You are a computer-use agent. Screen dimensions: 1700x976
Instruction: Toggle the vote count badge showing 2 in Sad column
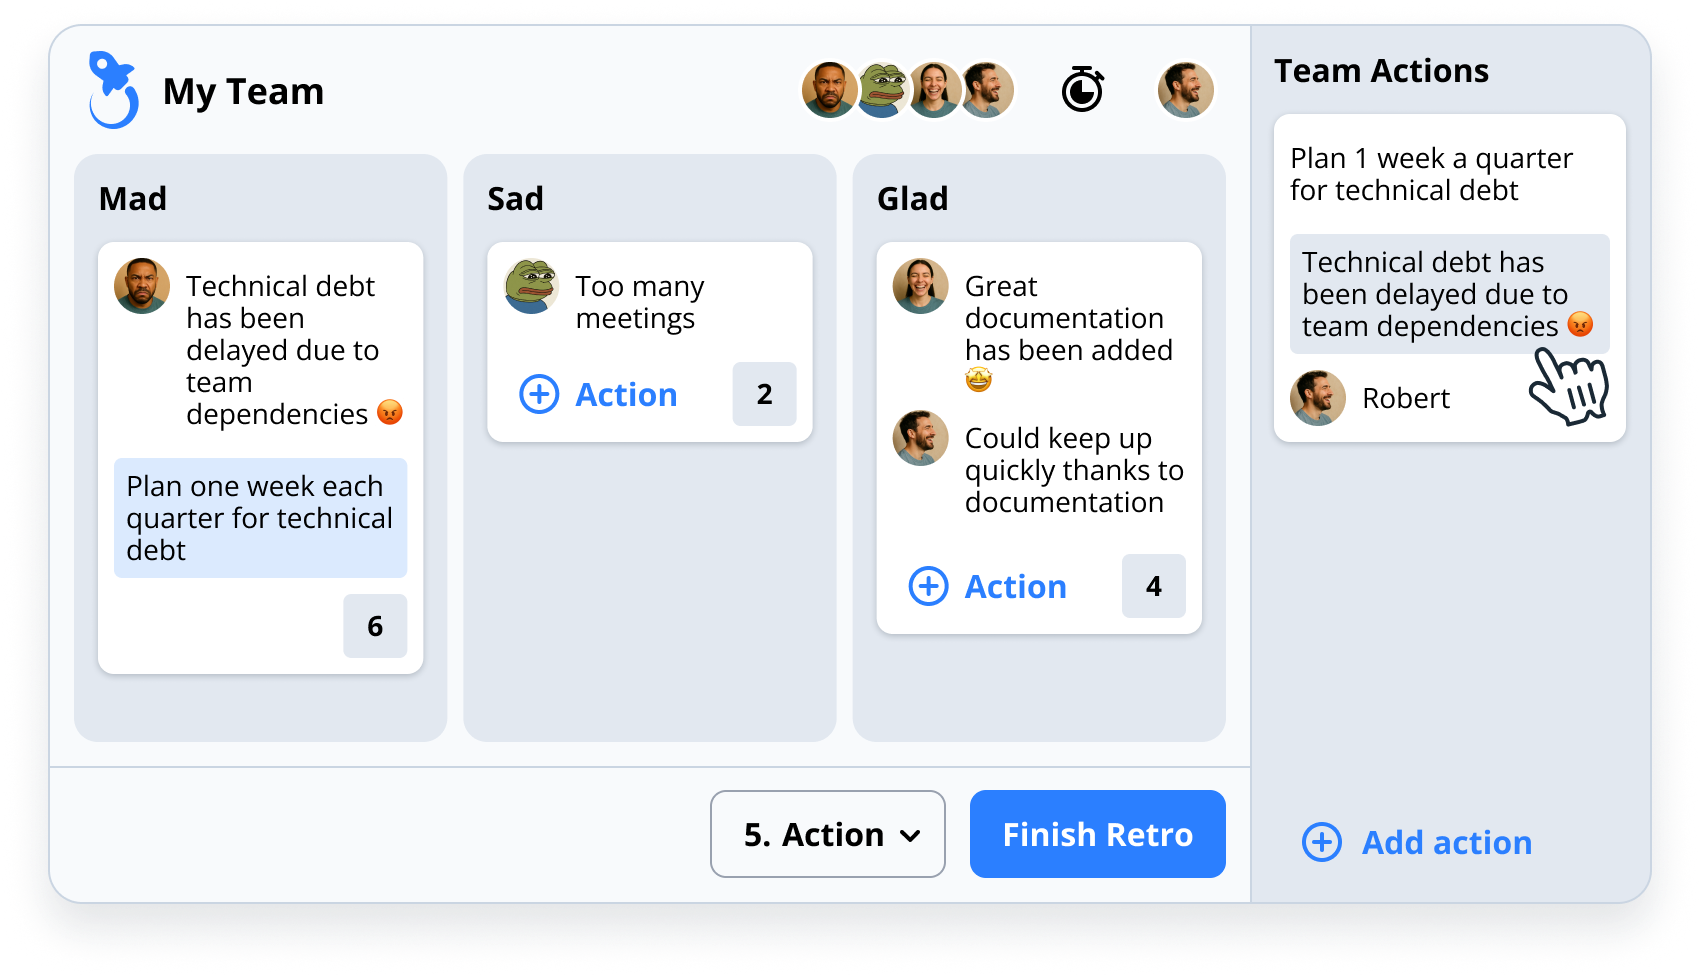764,394
